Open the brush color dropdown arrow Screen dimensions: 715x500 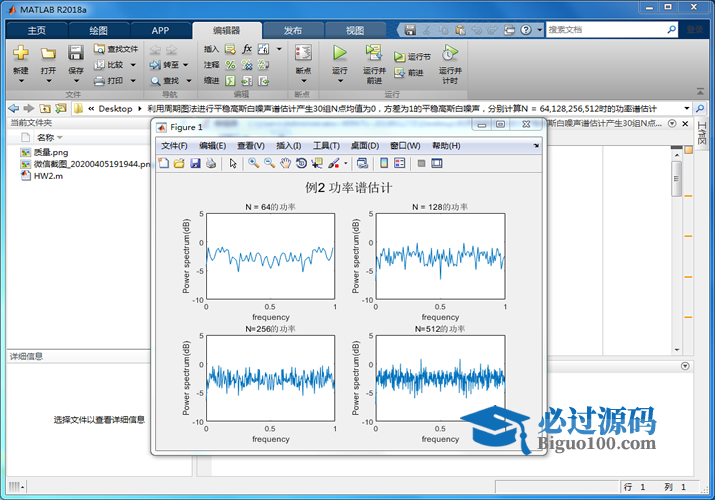point(346,163)
